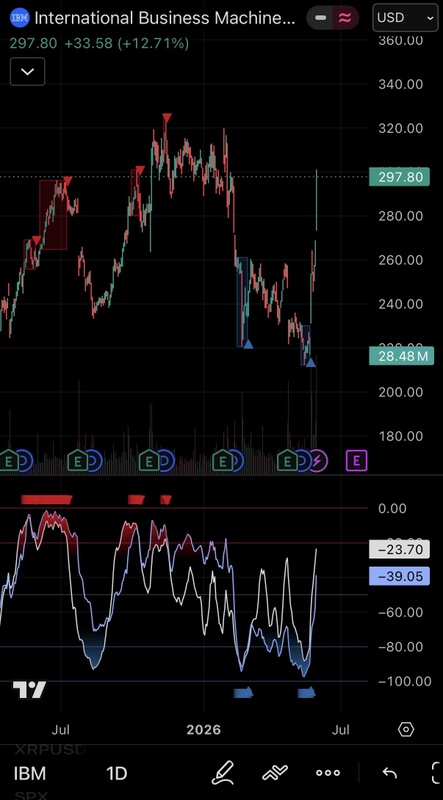This screenshot has height=800, width=443.
Task: Tap the purple upcoming earnings E marker
Action: pyautogui.click(x=356, y=461)
